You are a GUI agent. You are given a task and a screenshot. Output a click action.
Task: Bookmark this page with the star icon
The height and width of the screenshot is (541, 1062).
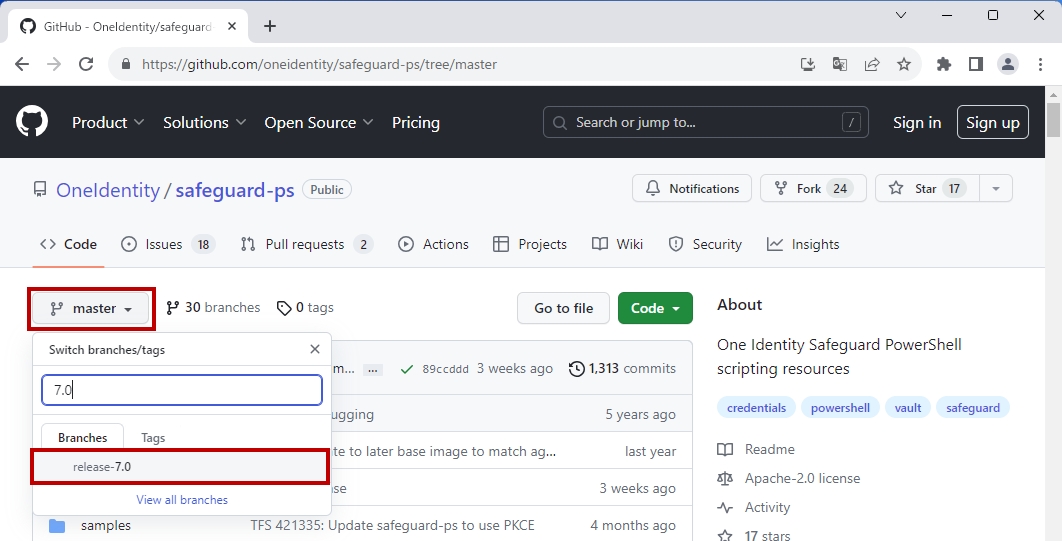point(904,64)
